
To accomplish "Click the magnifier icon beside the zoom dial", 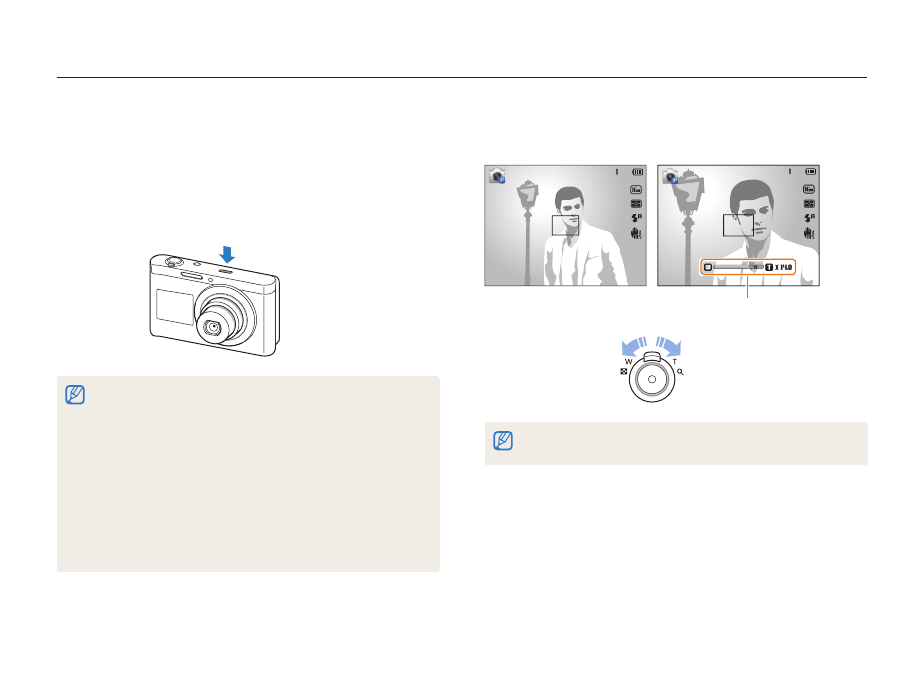I will [x=681, y=372].
